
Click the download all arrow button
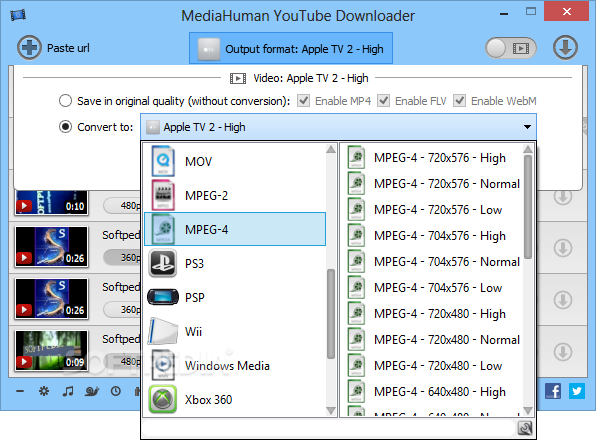[565, 48]
